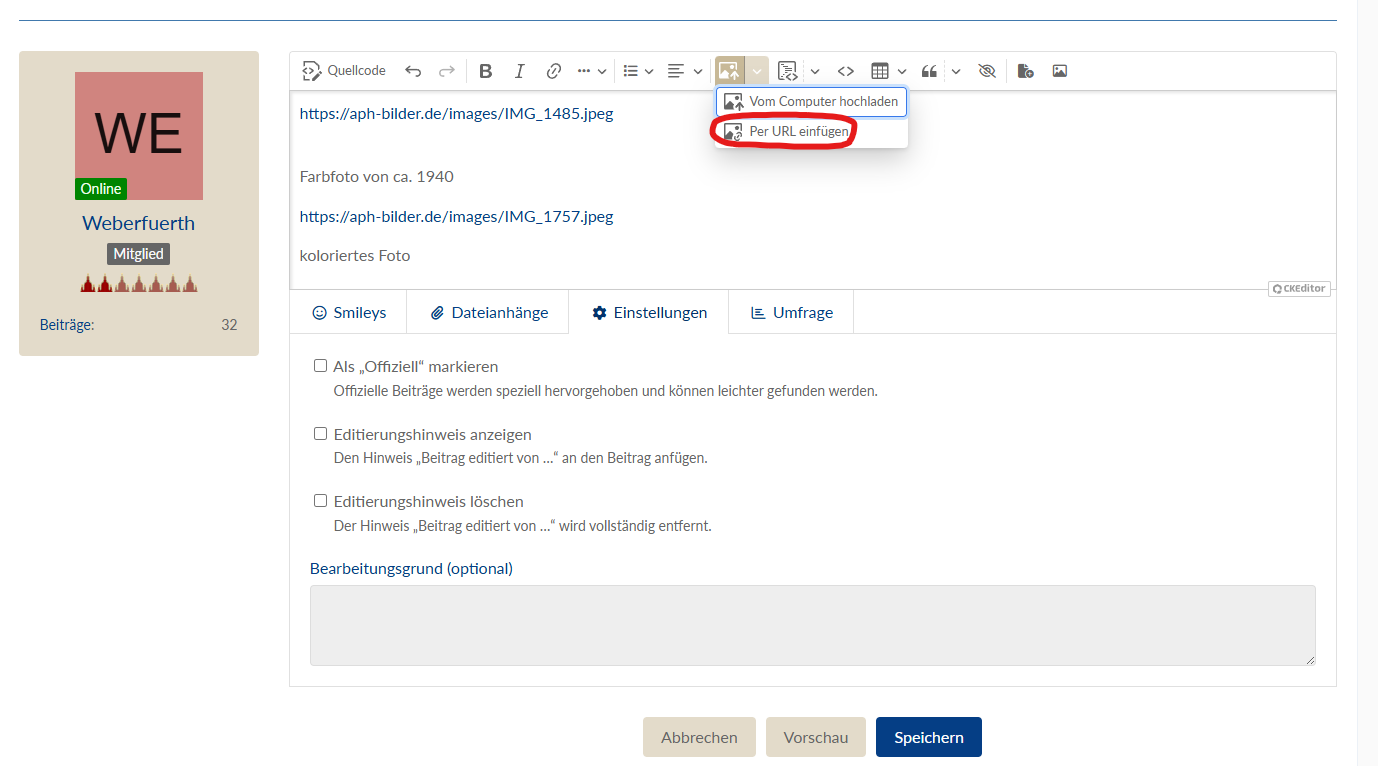Choose Per URL einfügen from image menu
The height and width of the screenshot is (766, 1378).
coord(798,132)
